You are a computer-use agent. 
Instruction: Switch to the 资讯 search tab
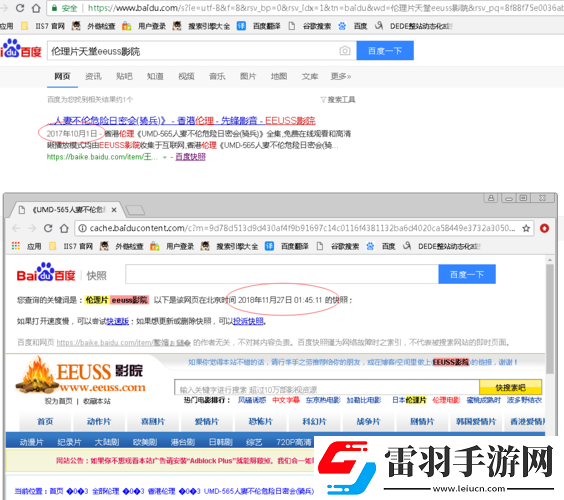pos(93,76)
